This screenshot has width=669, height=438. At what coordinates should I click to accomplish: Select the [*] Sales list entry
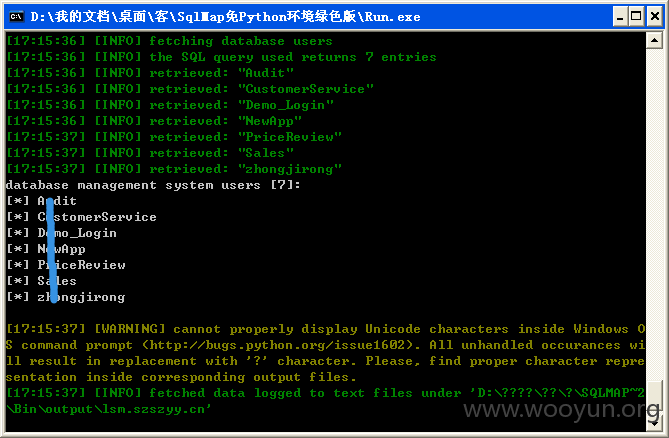pos(41,281)
